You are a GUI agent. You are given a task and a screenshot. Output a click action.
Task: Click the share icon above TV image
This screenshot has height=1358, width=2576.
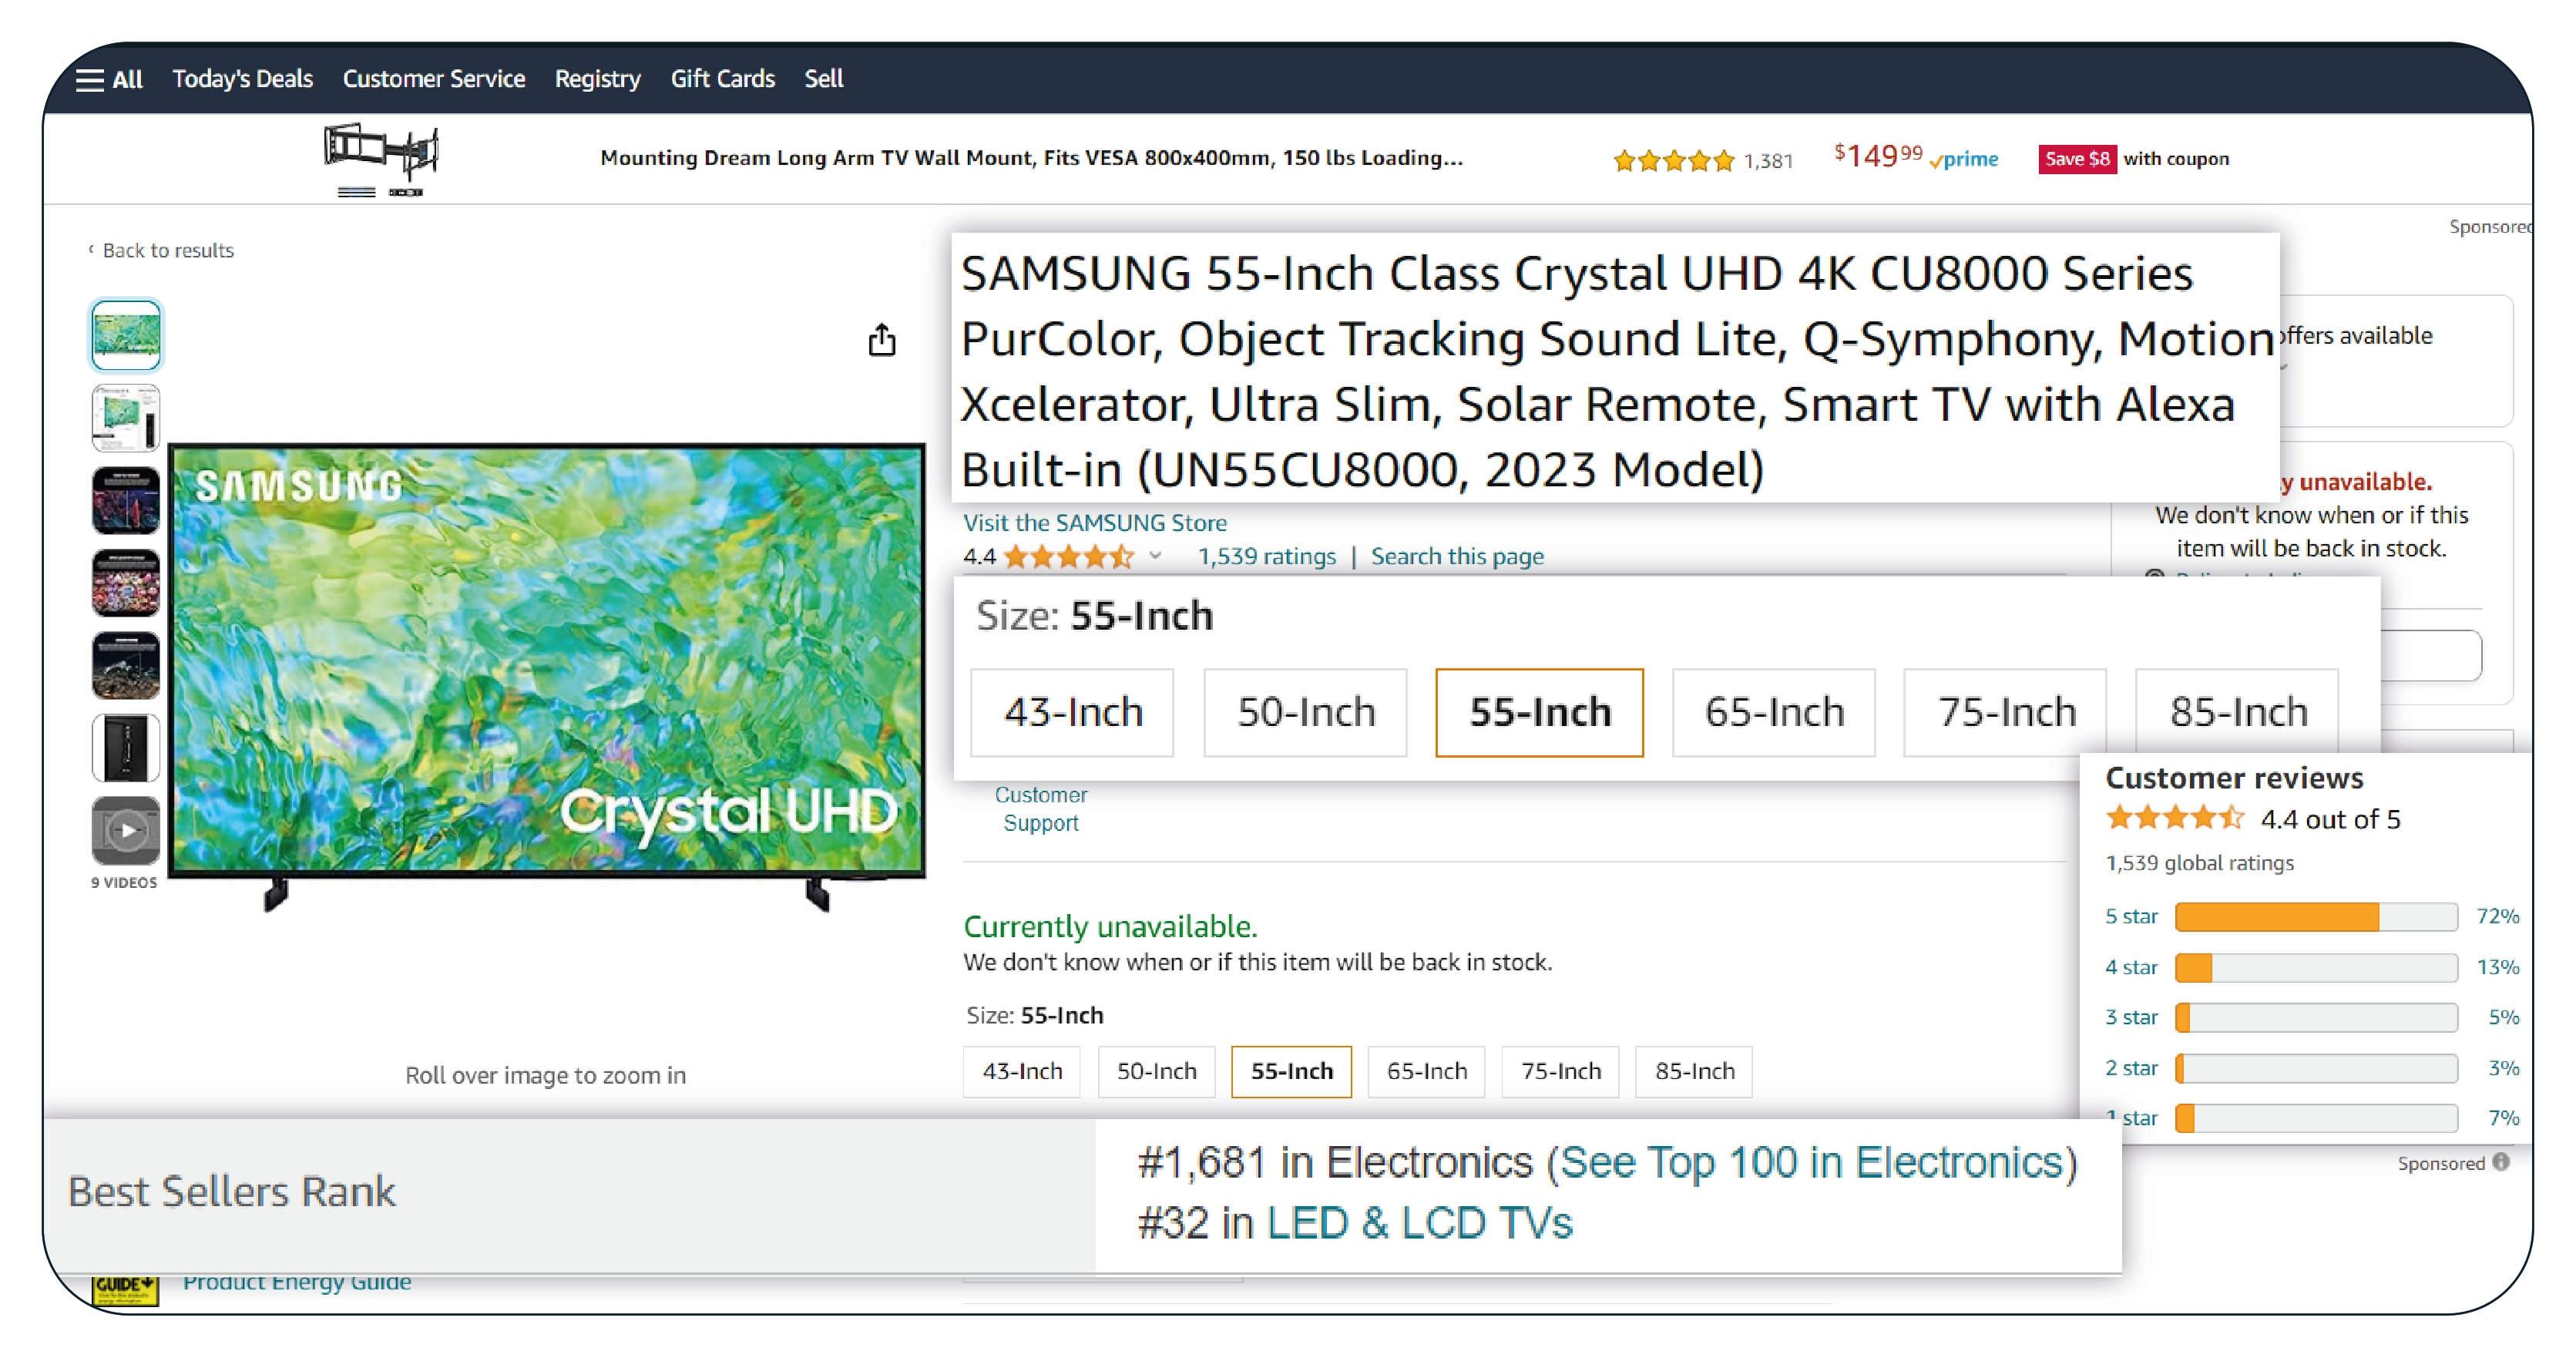[881, 341]
